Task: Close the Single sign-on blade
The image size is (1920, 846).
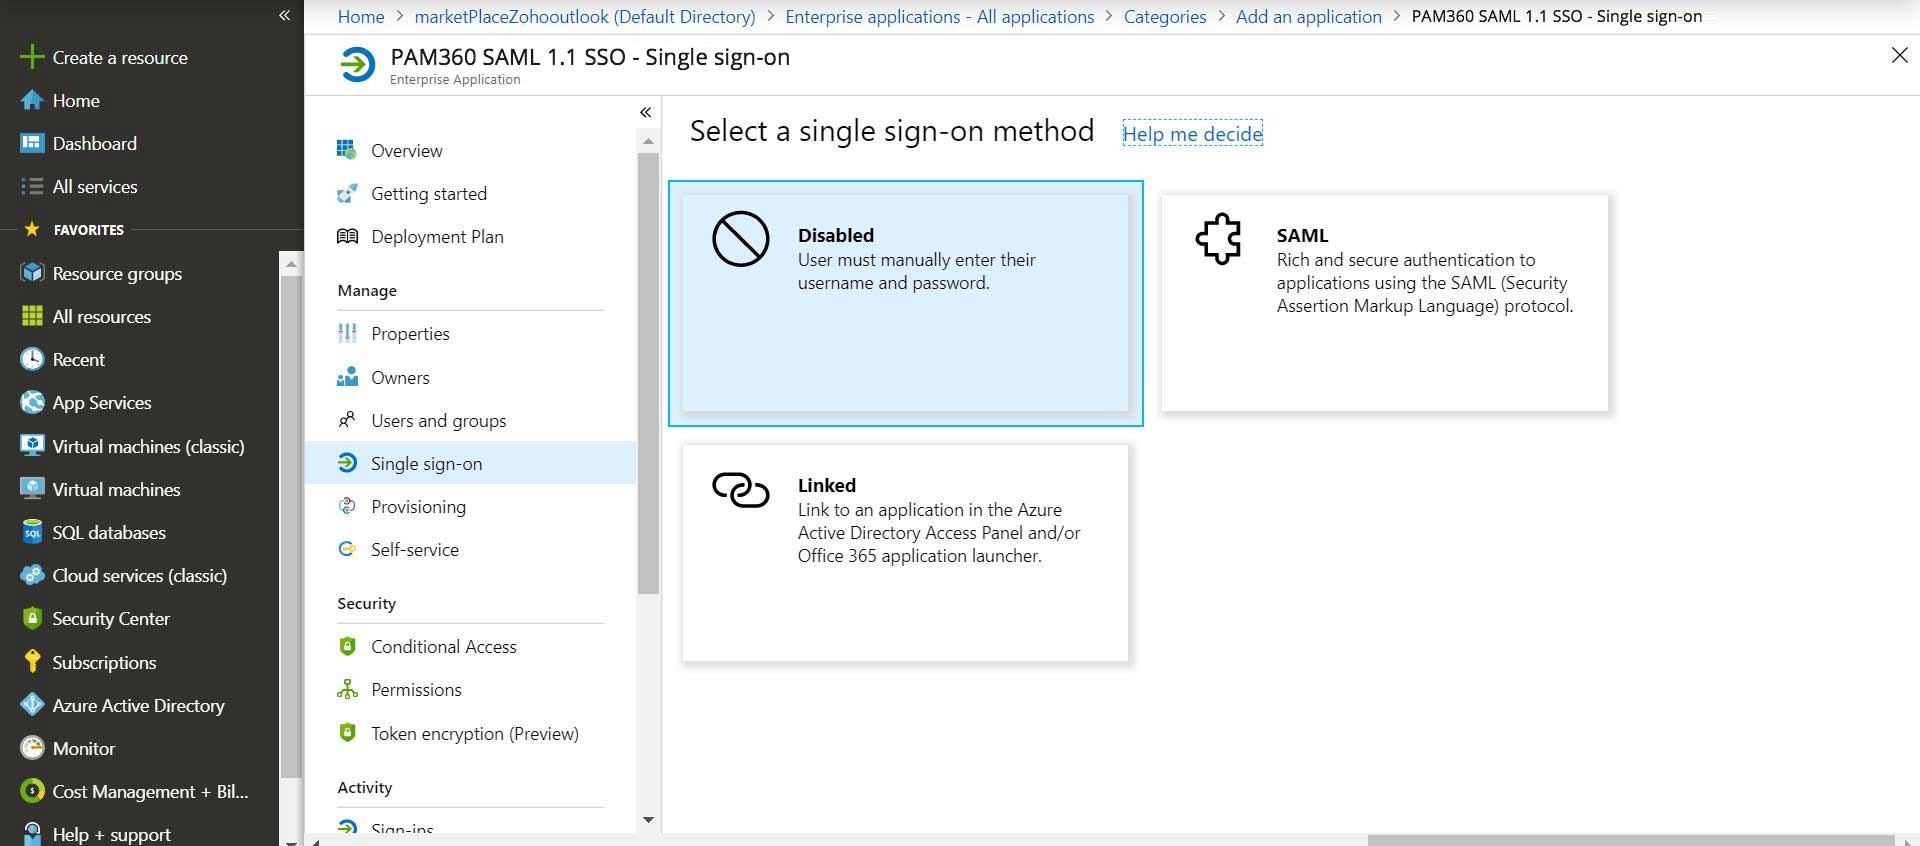Action: (x=1899, y=56)
